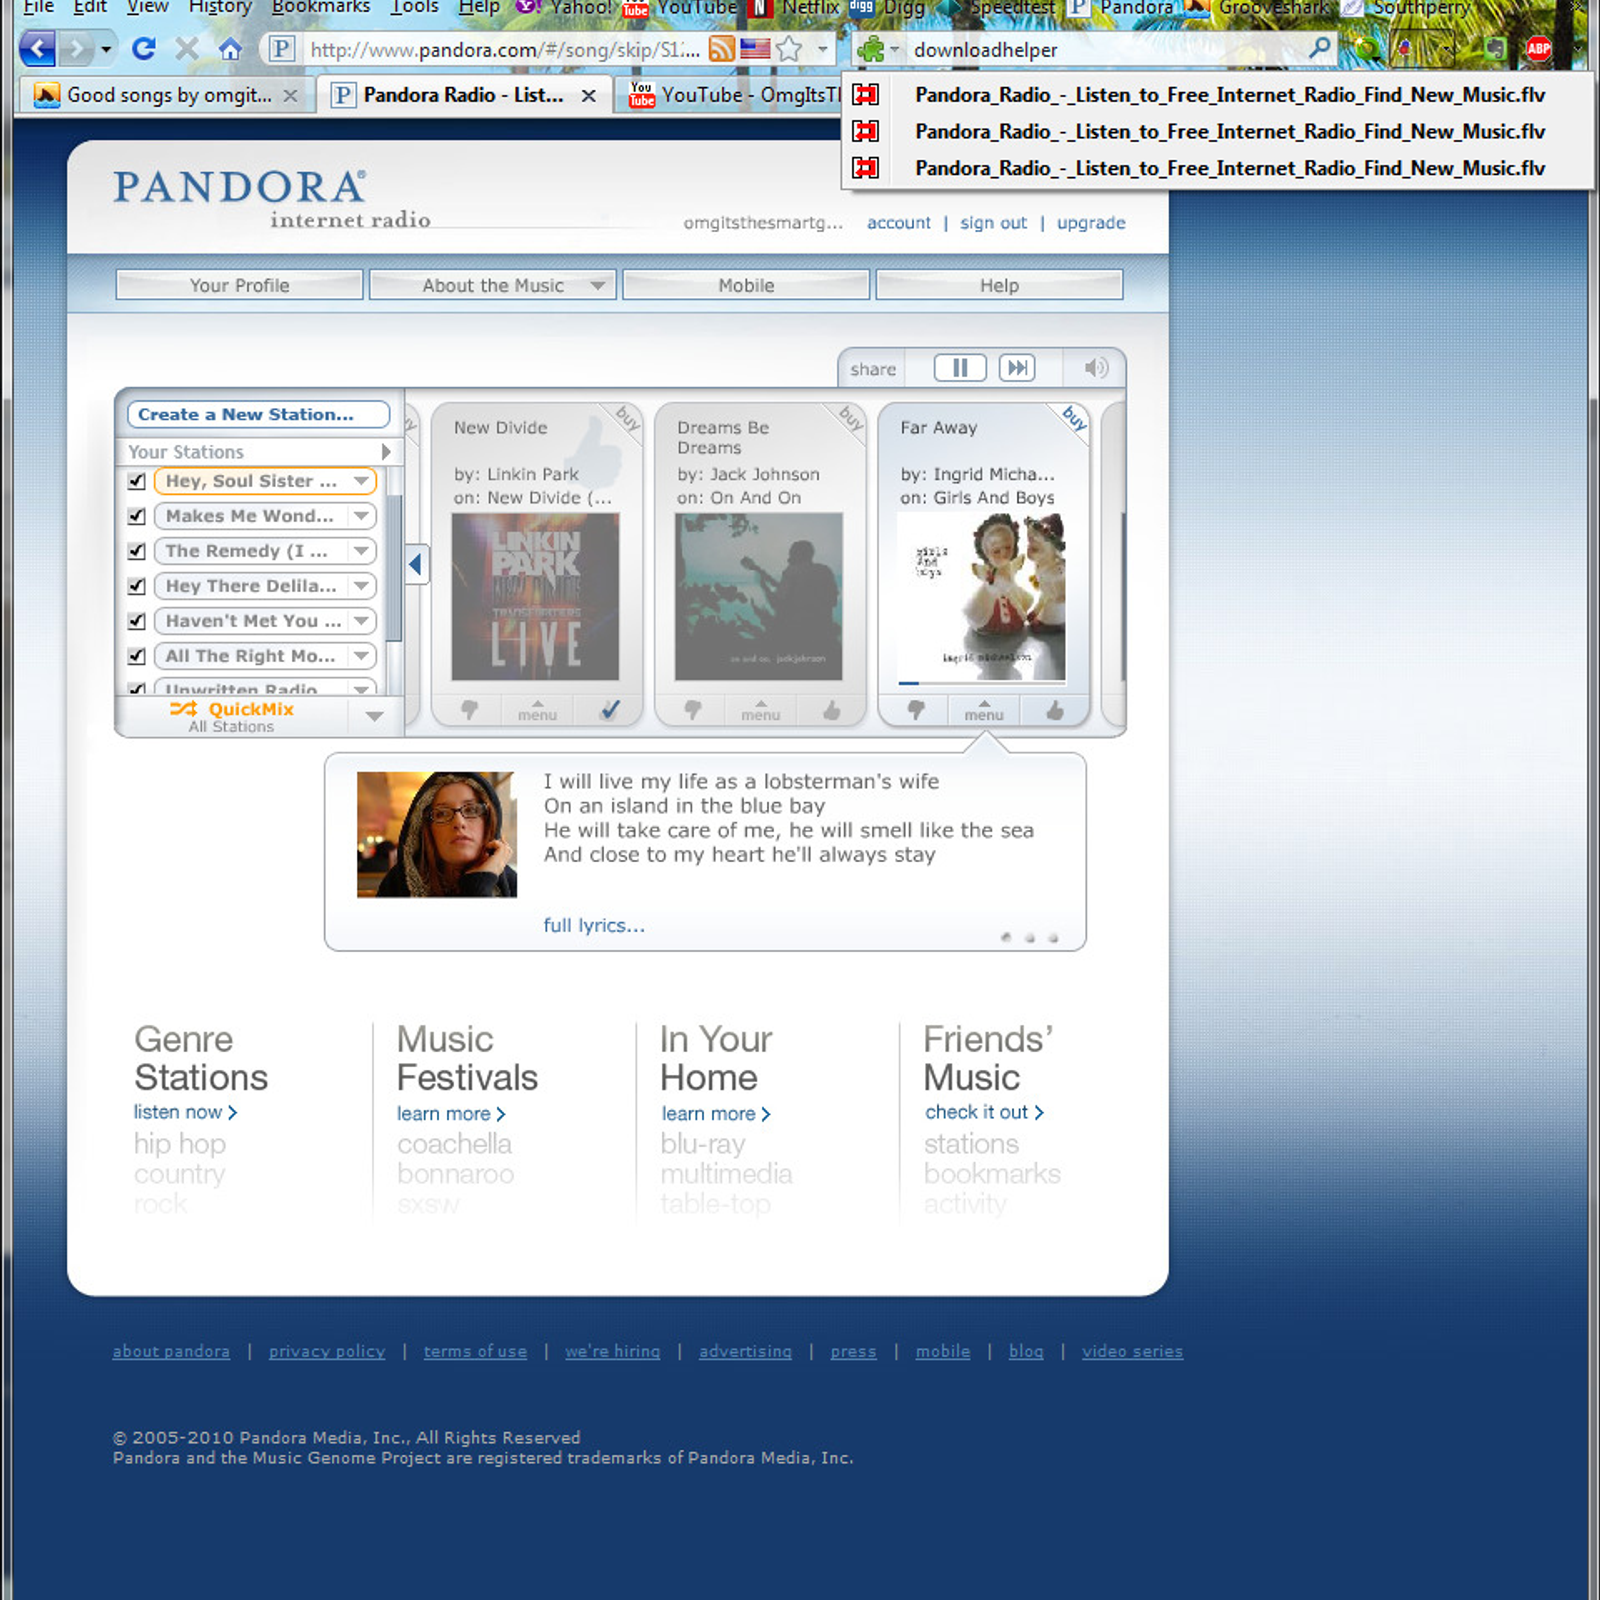Open dropdown arrow for All The Right Mo... station
The width and height of the screenshot is (1600, 1600).
361,656
